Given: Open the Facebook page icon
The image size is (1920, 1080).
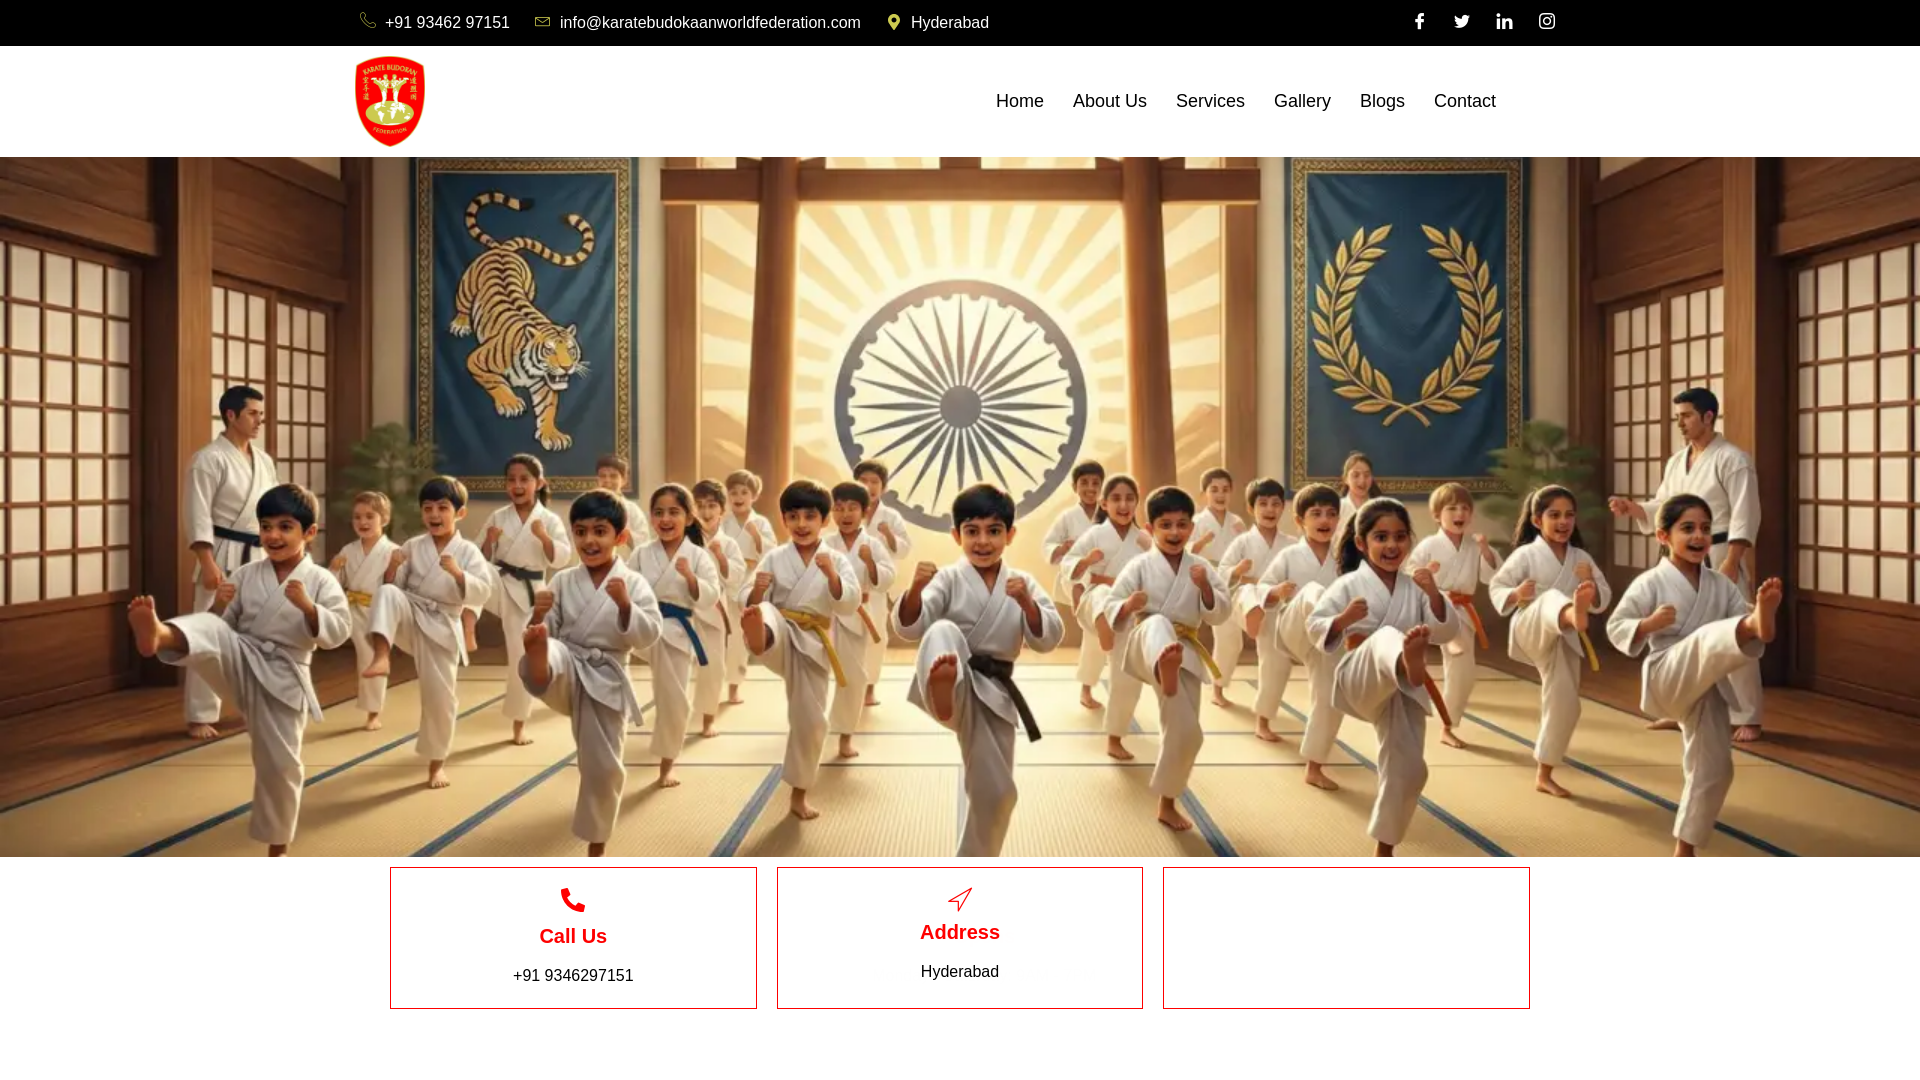Looking at the screenshot, I should (1419, 21).
